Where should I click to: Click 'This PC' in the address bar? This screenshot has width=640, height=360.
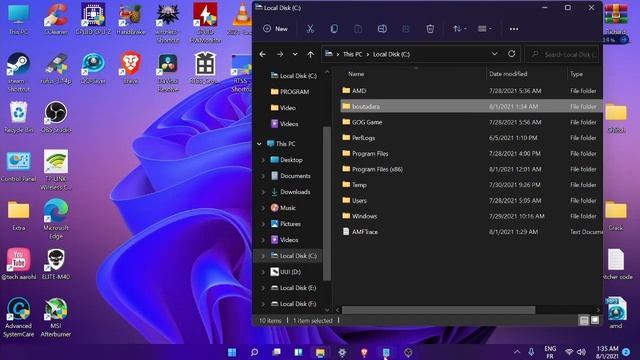352,54
